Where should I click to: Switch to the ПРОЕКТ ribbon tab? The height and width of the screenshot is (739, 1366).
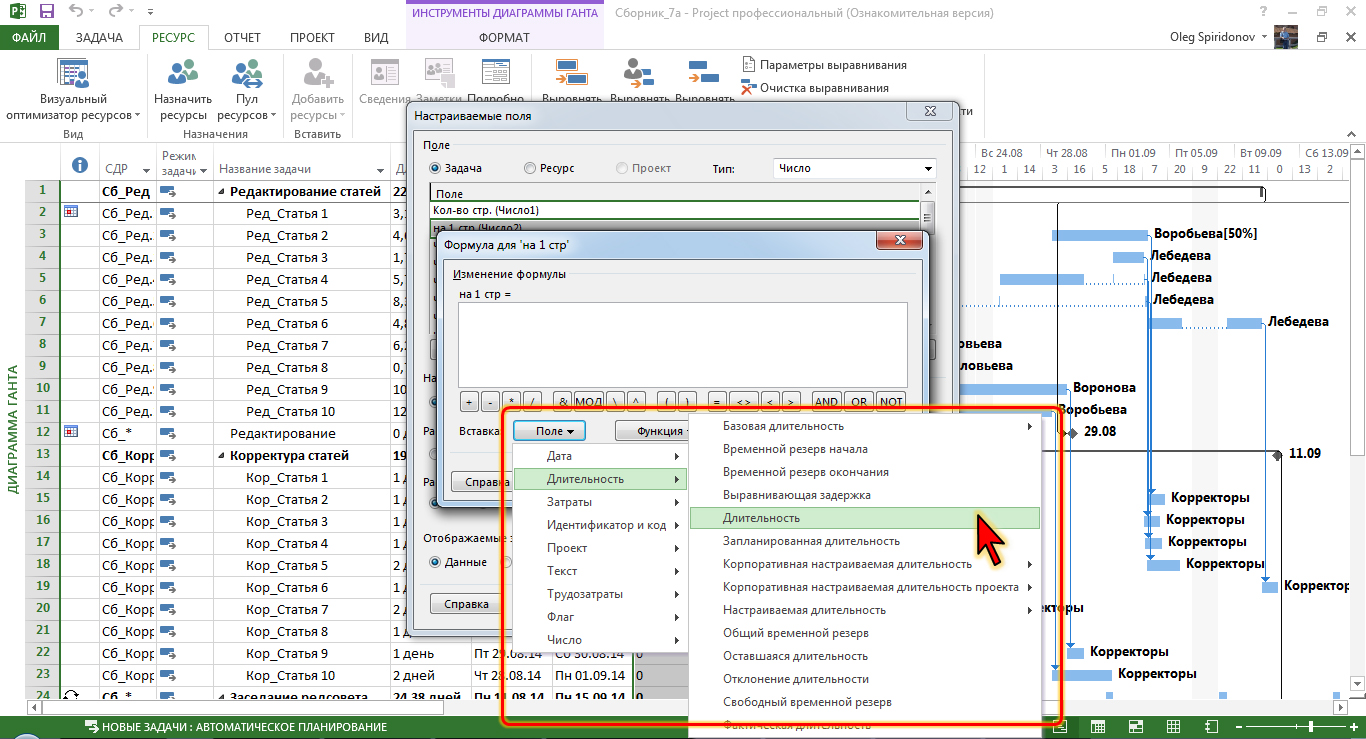[x=312, y=37]
